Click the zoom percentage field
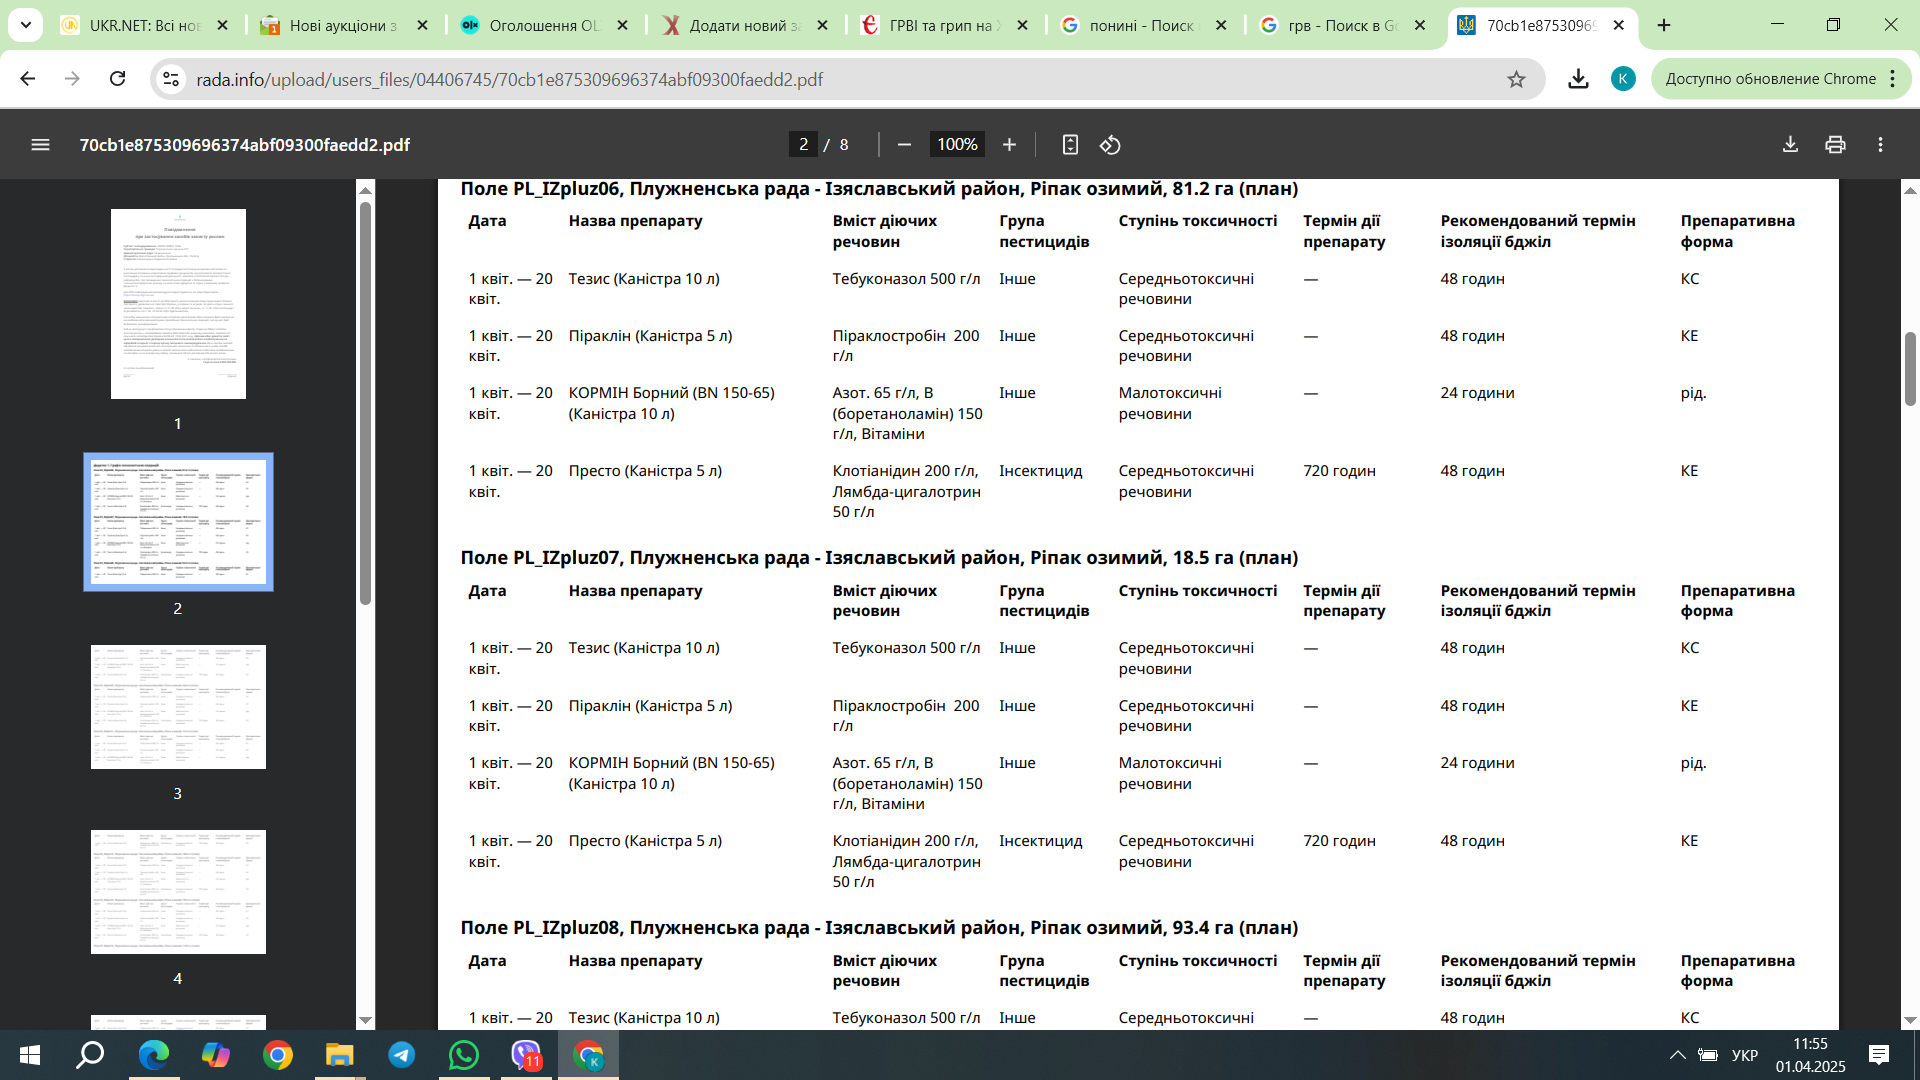Image resolution: width=1920 pixels, height=1080 pixels. (956, 145)
